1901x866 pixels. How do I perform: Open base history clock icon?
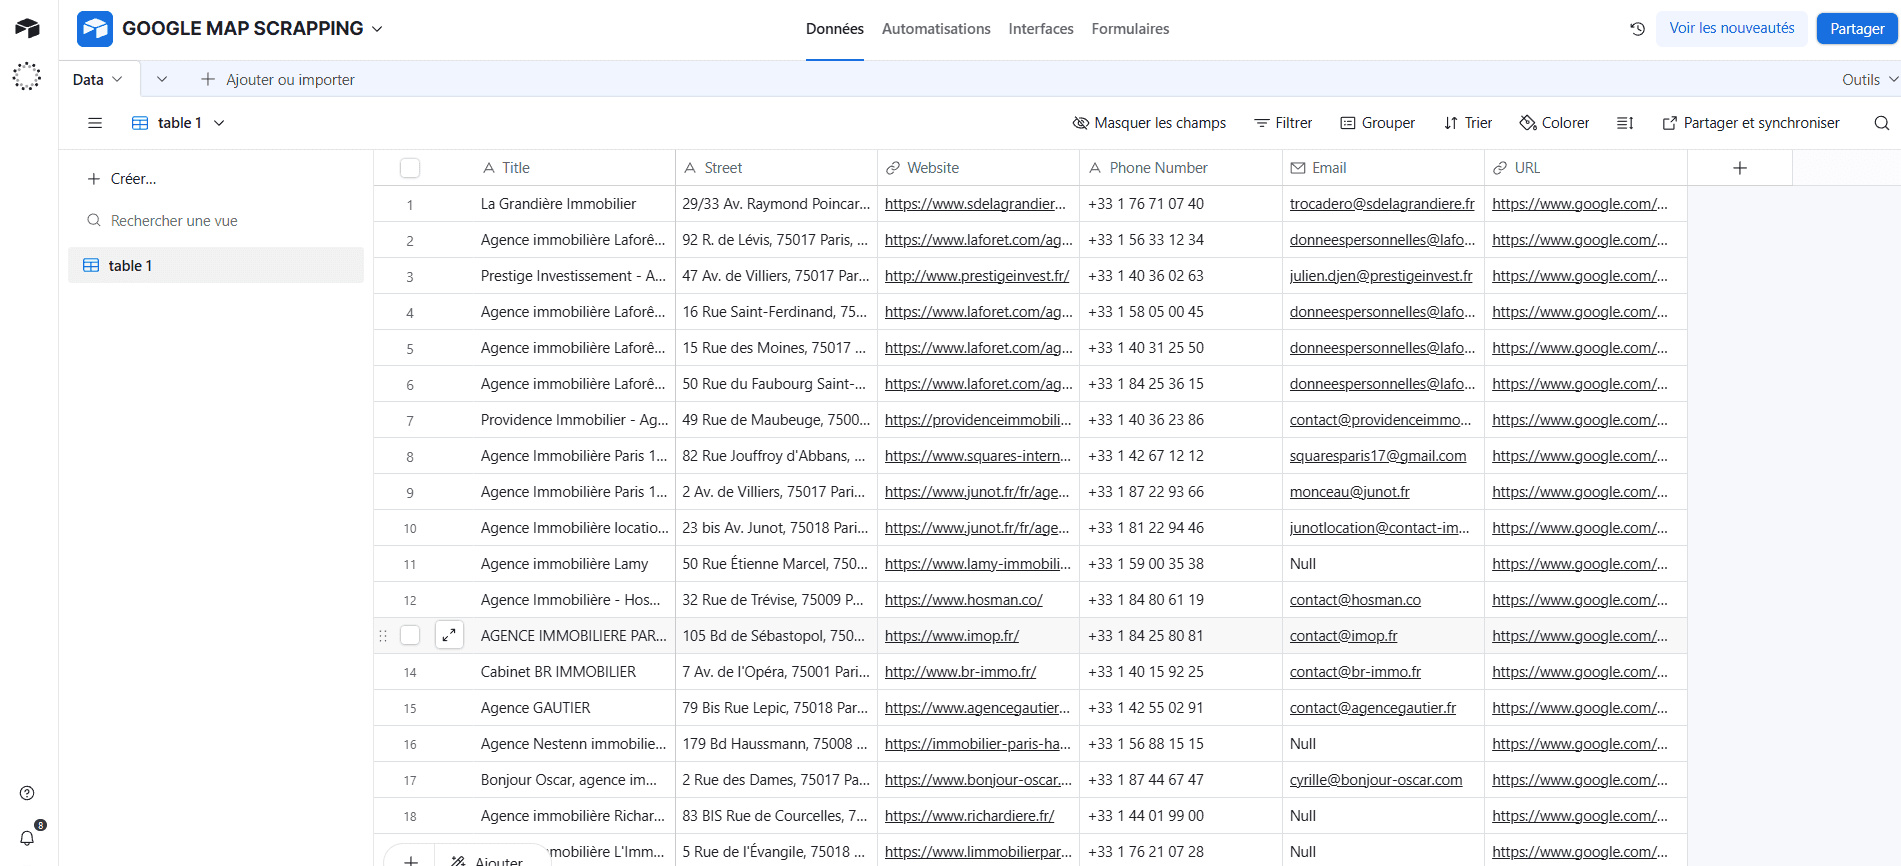tap(1637, 29)
